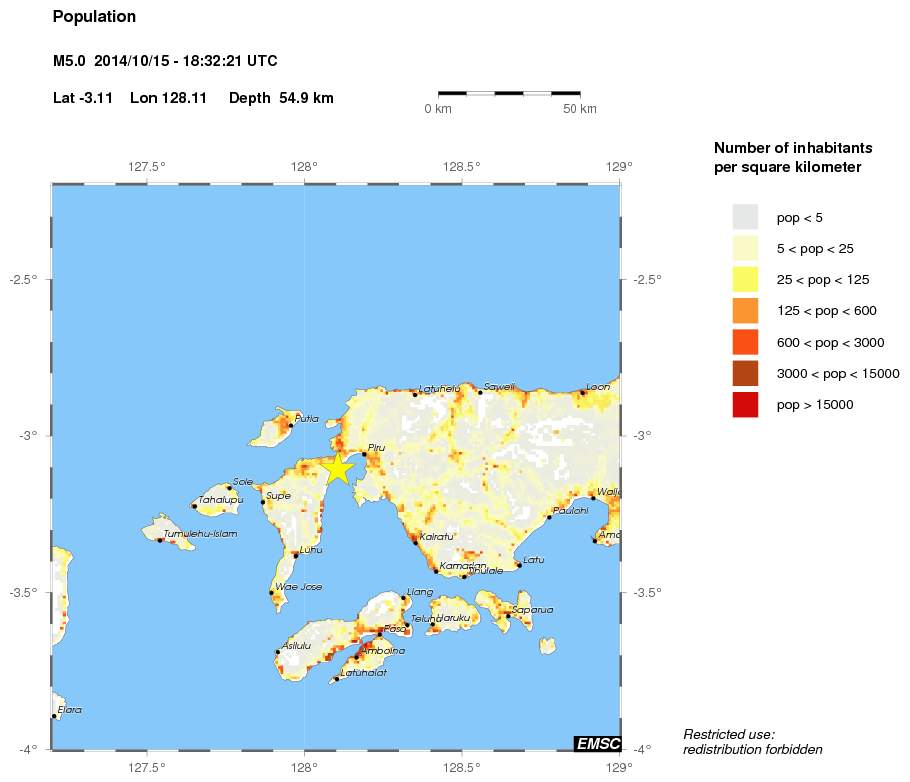
Task: Click the Ambolna city label
Action: point(385,651)
